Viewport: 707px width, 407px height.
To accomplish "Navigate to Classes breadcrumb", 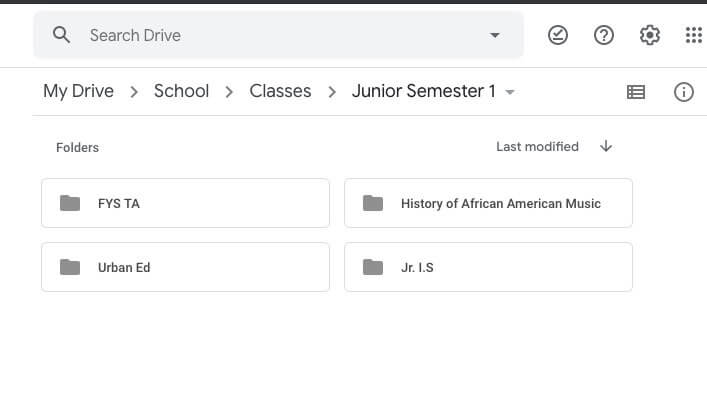I will (280, 91).
